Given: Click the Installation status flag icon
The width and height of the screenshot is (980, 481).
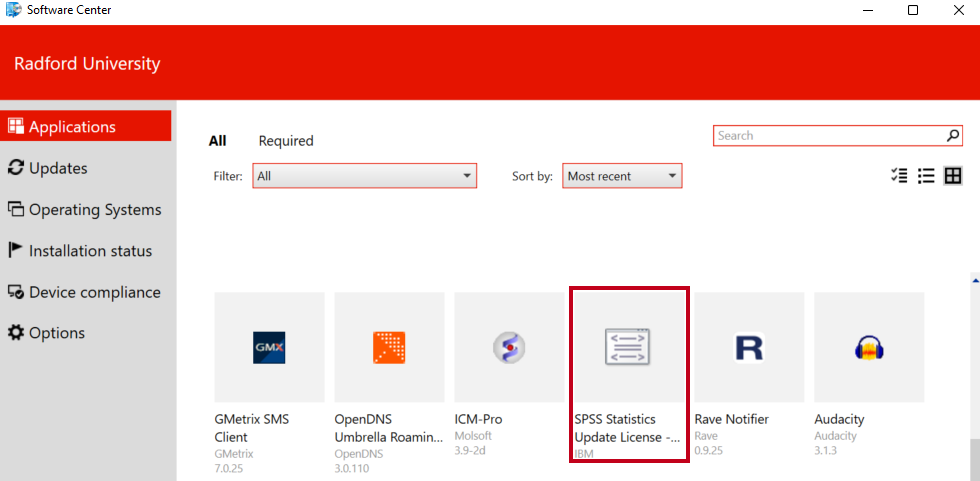Looking at the screenshot, I should [16, 250].
